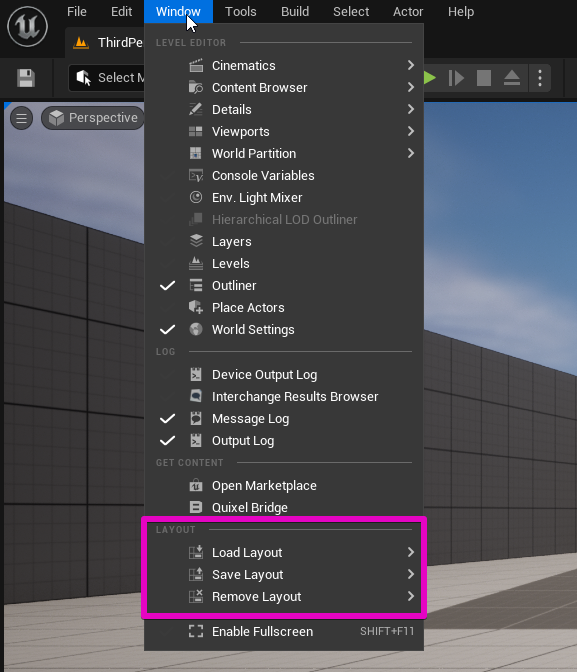Screen dimensions: 577x672
Task: Click the Quixel Bridge icon
Action: click(x=196, y=507)
